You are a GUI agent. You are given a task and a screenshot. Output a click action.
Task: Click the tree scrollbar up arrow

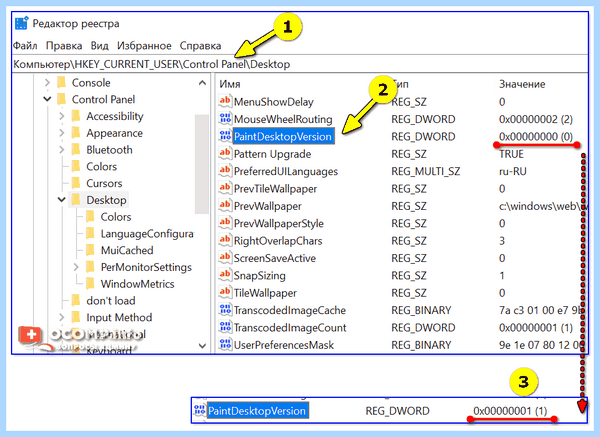click(202, 83)
